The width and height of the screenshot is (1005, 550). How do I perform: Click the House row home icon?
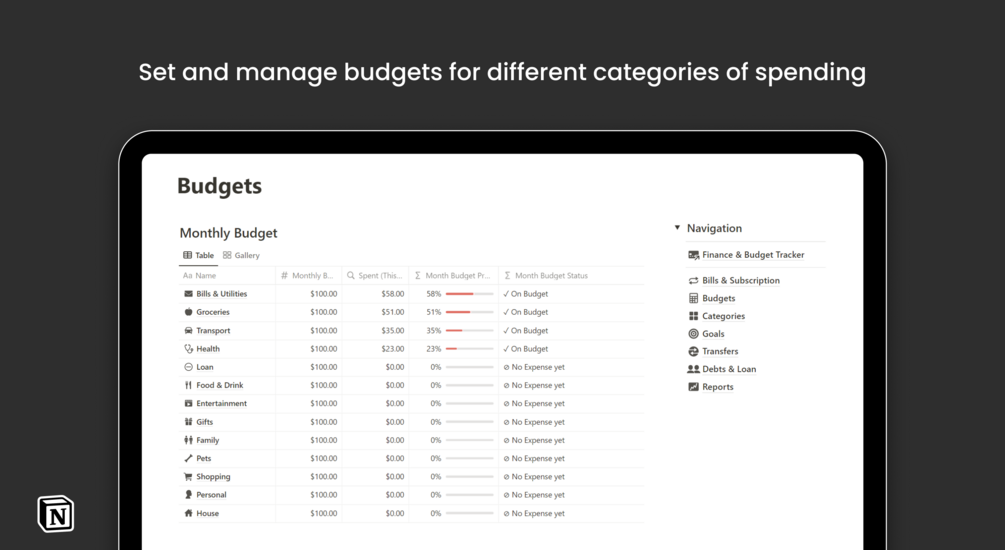[x=188, y=513]
